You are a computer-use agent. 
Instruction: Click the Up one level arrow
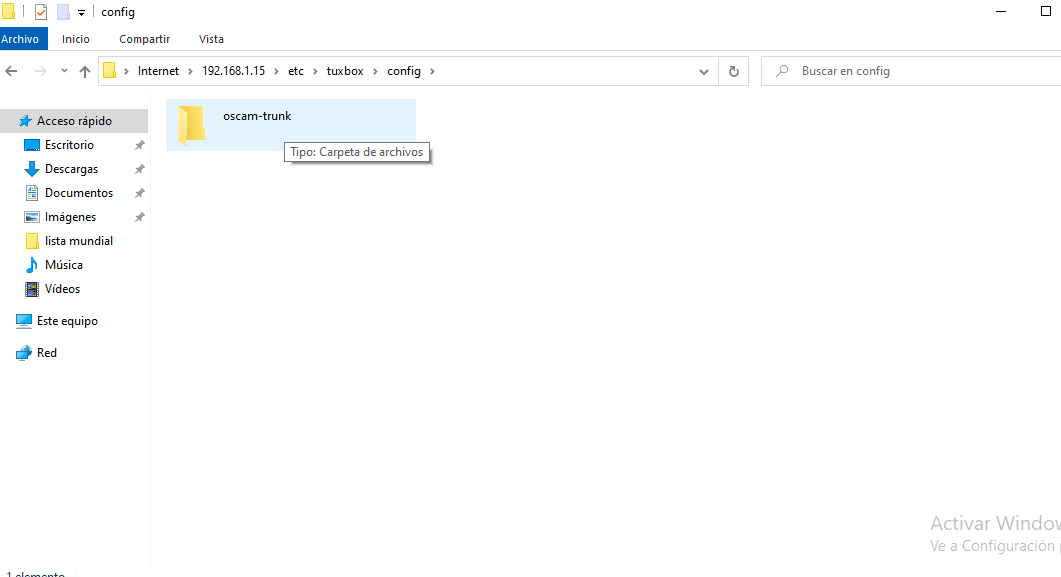pos(85,71)
